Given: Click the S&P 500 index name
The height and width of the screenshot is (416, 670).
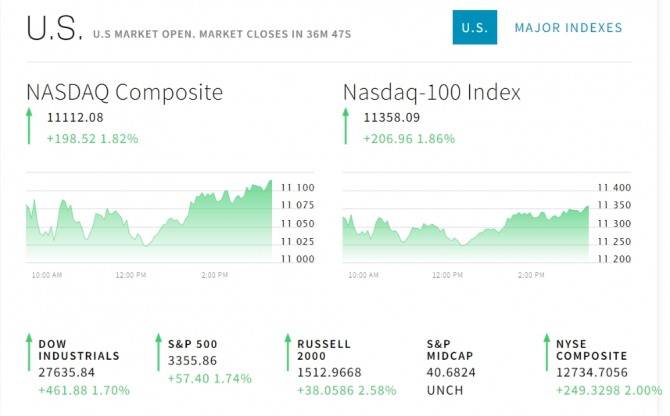Looking at the screenshot, I should (192, 344).
